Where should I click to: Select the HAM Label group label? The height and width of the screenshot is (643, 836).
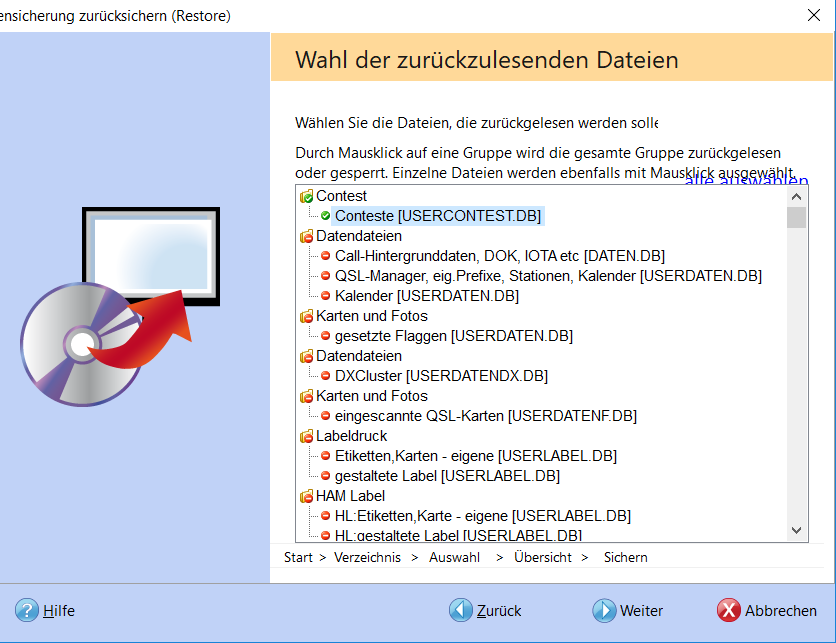coord(350,496)
